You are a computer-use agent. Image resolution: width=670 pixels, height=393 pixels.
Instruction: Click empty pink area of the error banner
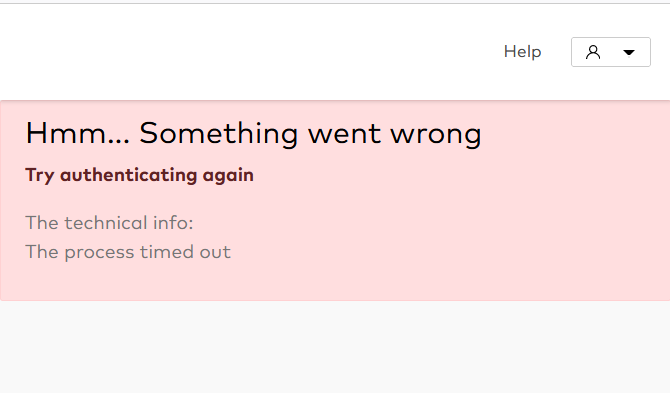470,222
